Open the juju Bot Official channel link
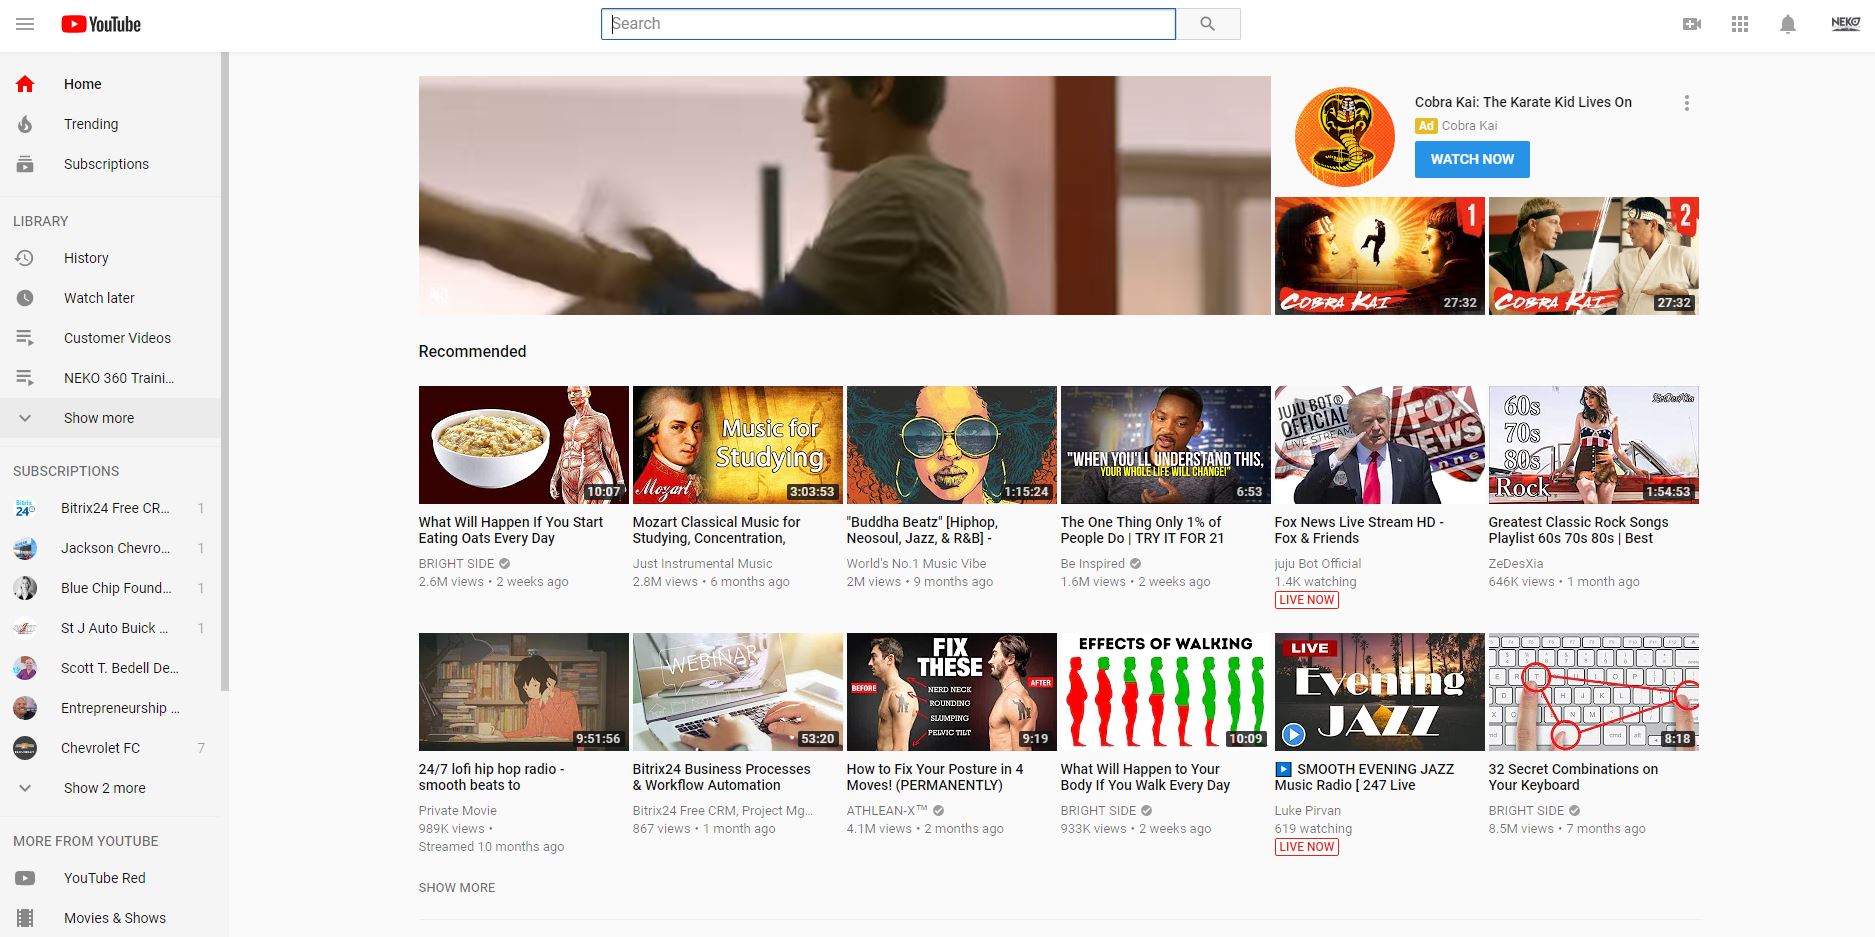 1317,563
